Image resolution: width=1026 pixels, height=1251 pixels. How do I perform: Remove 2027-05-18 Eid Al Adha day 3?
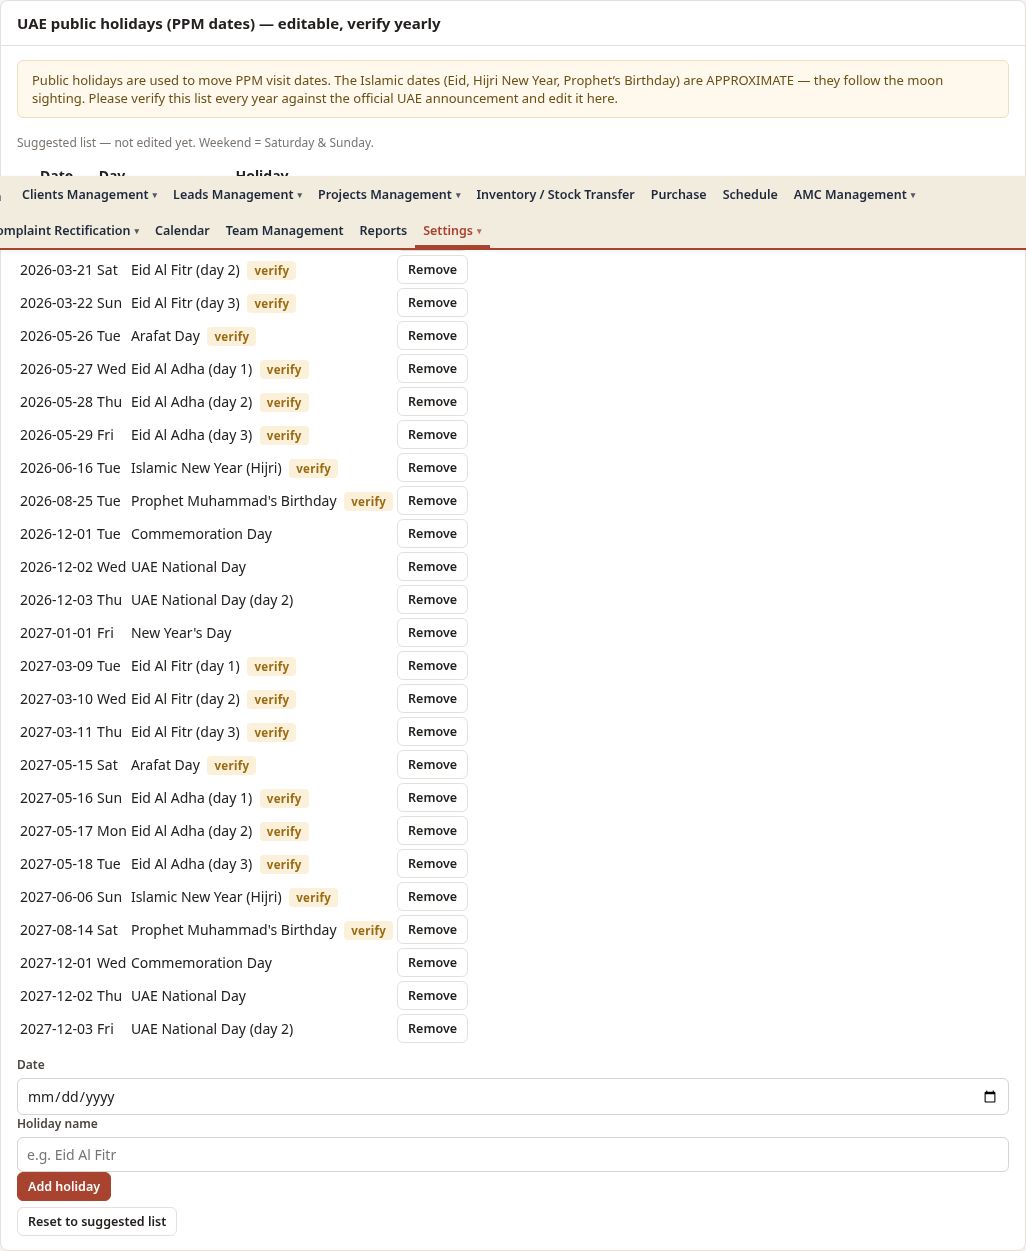[432, 864]
